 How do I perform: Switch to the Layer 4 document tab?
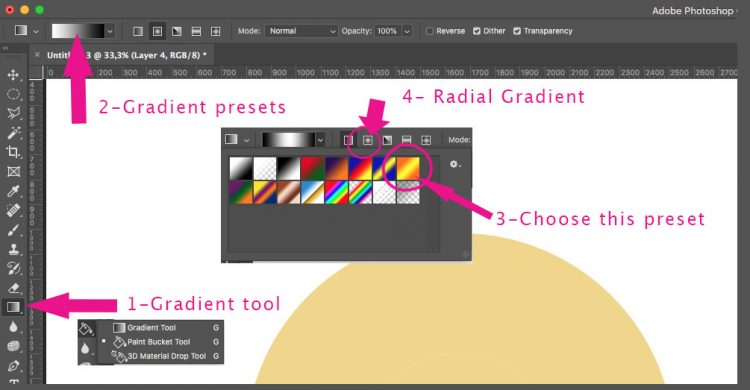[126, 55]
